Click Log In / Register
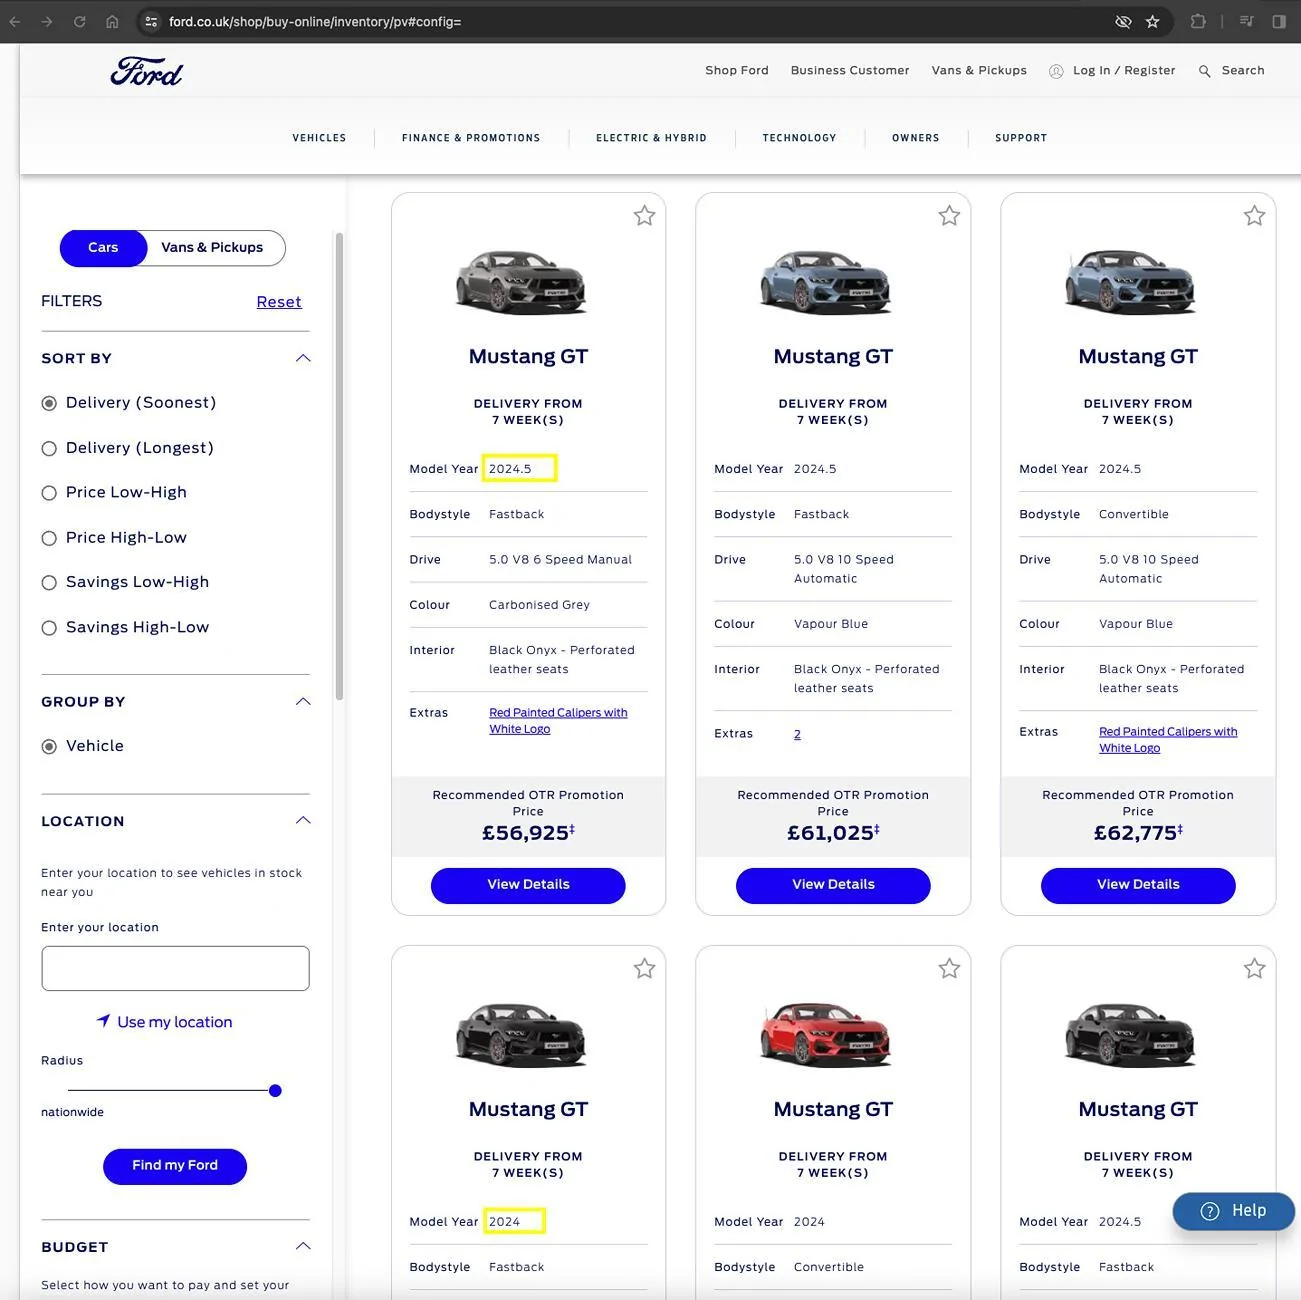Image resolution: width=1301 pixels, height=1300 pixels. point(1124,71)
